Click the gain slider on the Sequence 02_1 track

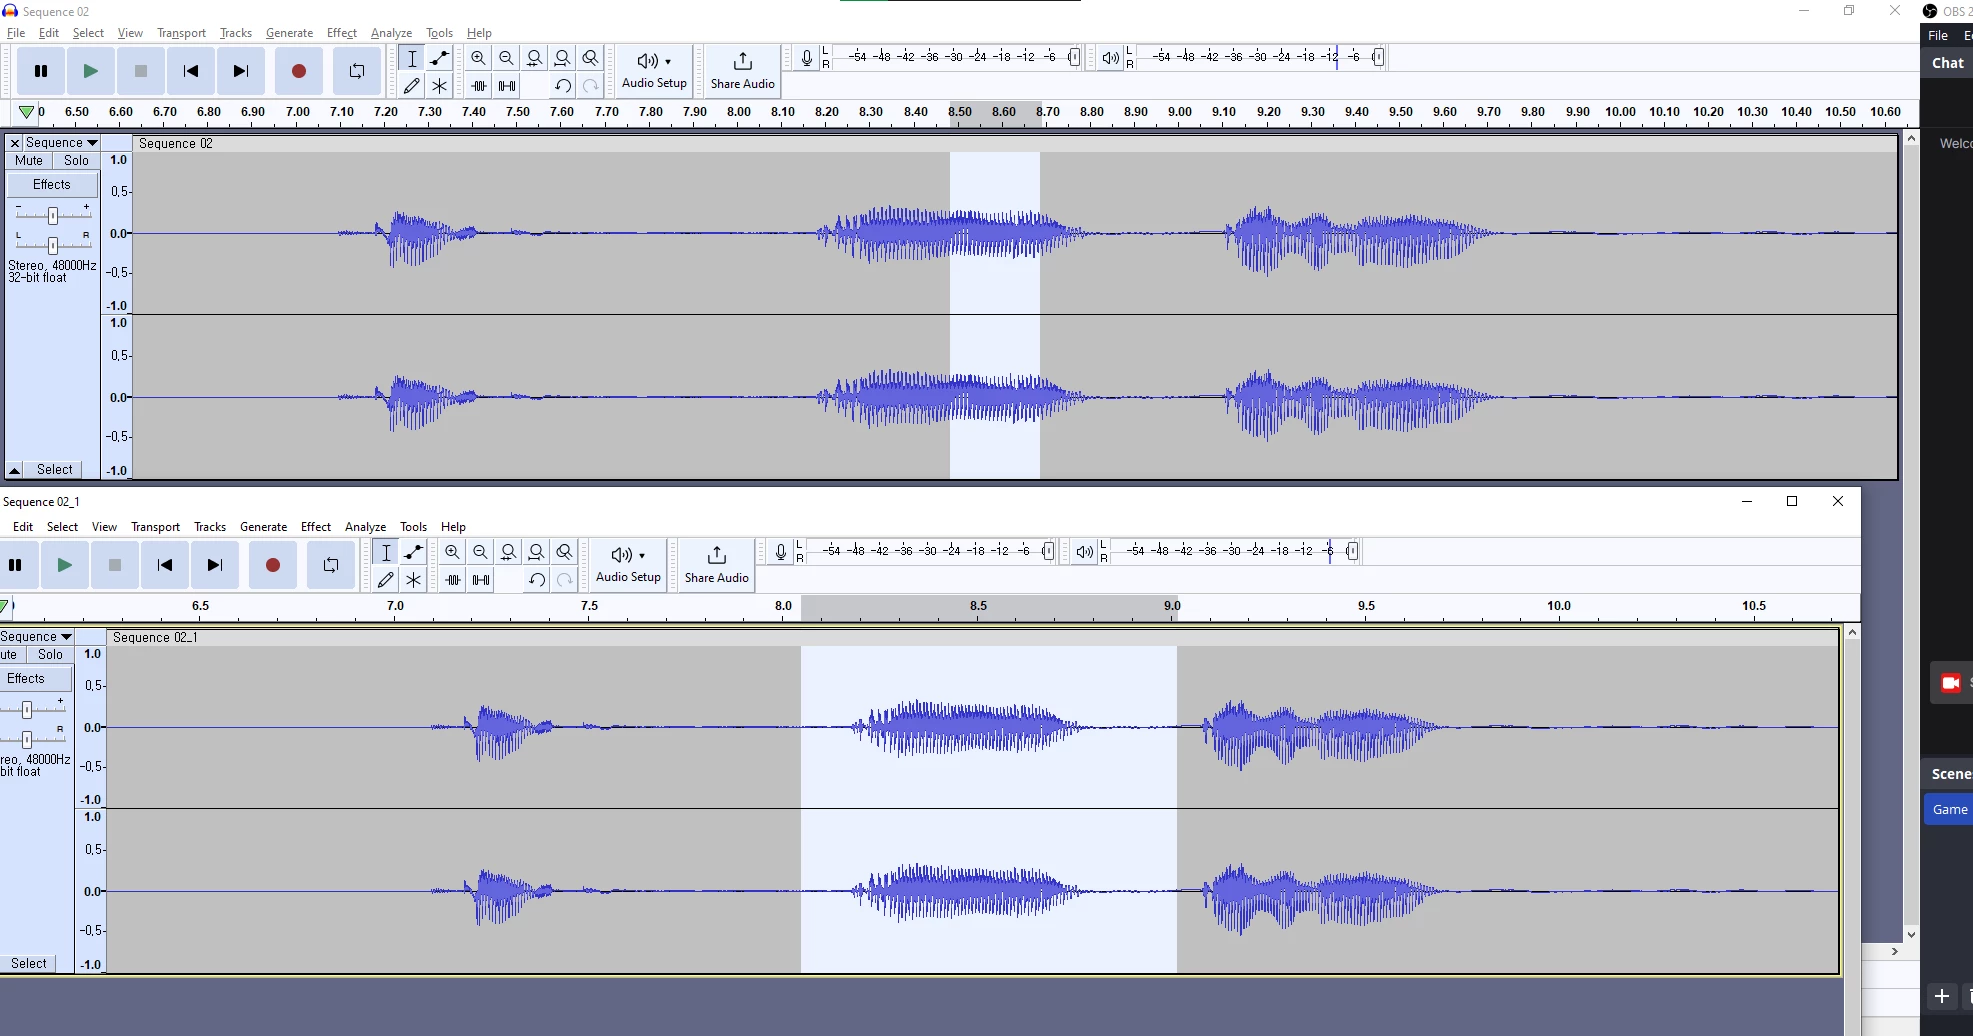(x=27, y=709)
